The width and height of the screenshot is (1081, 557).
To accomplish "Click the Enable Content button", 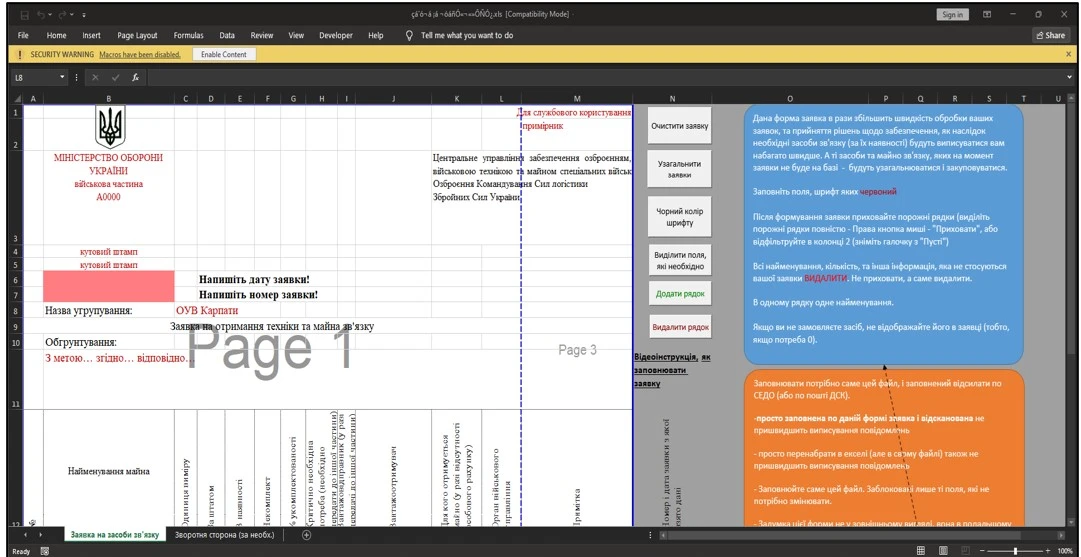I will tap(224, 54).
